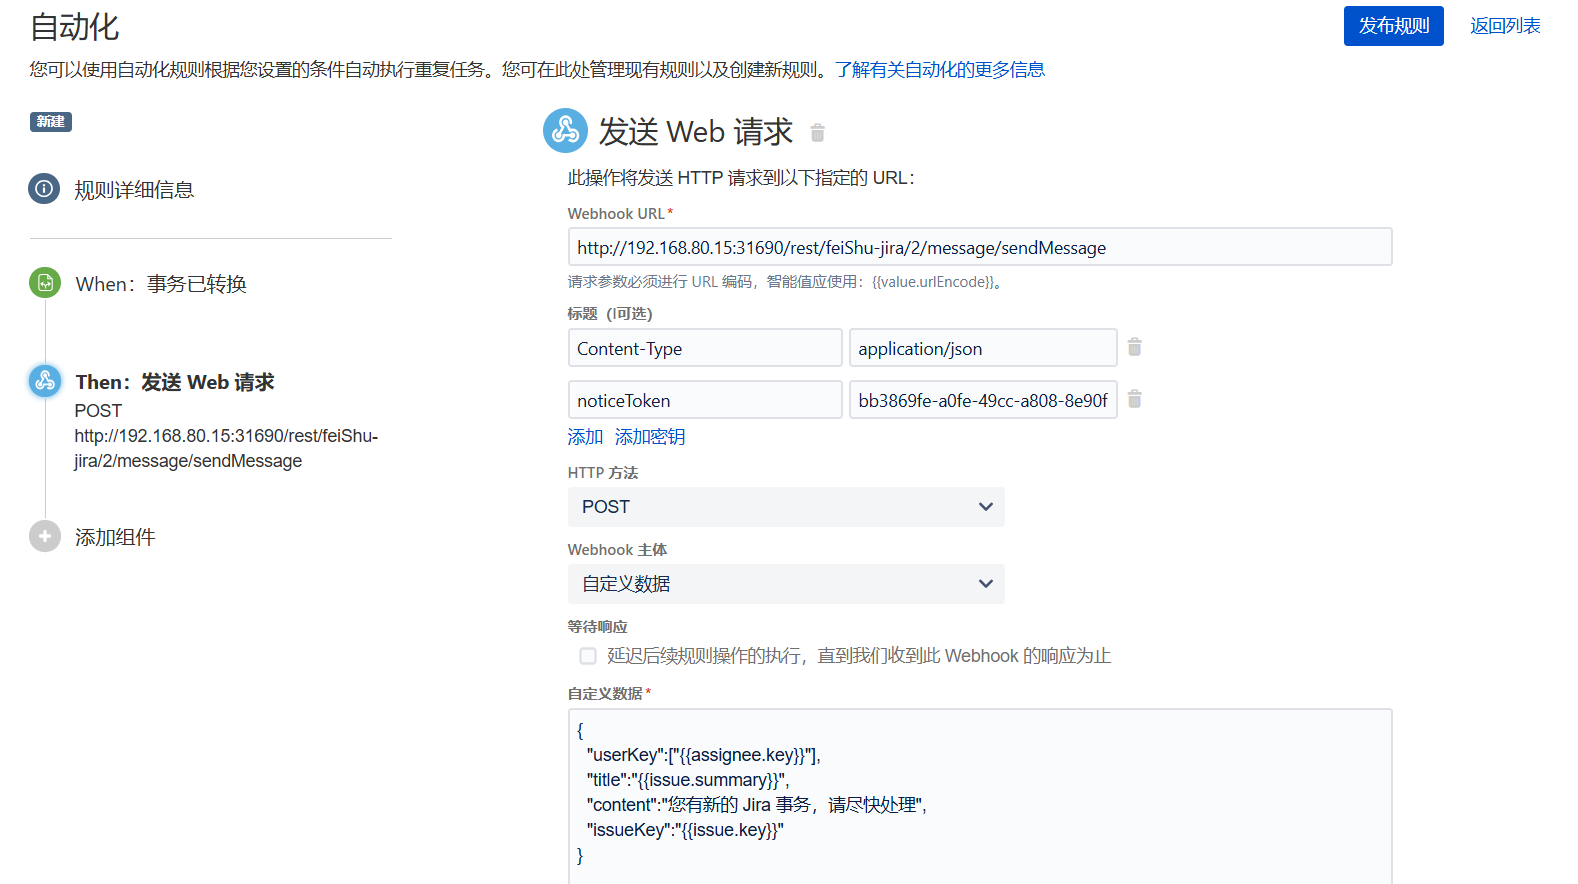Screen dimensions: 1578x884
Task: Open the HTTP 方法 POST dropdown
Action: (785, 507)
